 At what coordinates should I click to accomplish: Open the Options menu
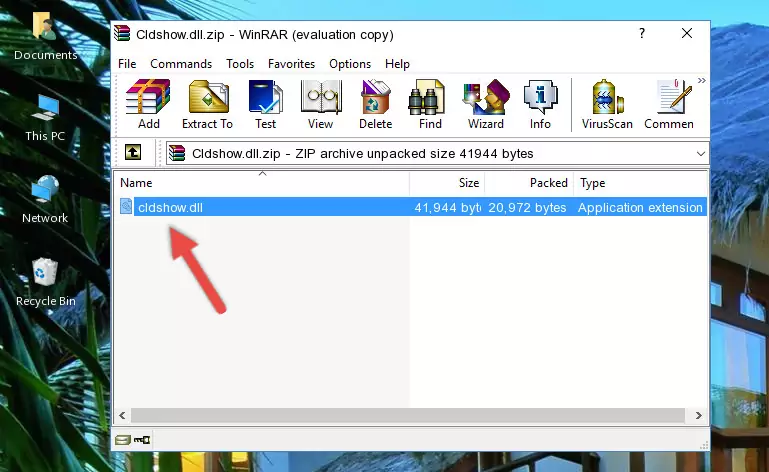(x=350, y=64)
